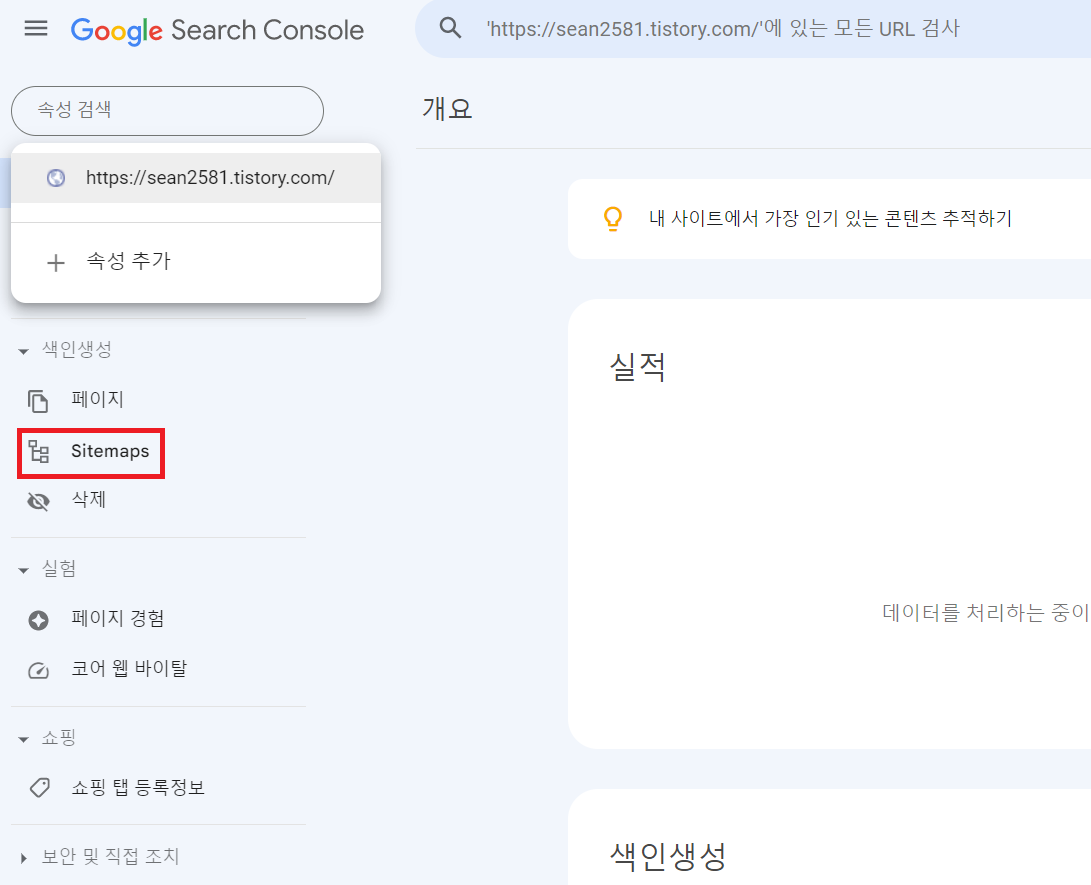Screen dimensions: 1091x885
Task: Click the crossed-eye icon beside 삭제
Action: tap(38, 501)
